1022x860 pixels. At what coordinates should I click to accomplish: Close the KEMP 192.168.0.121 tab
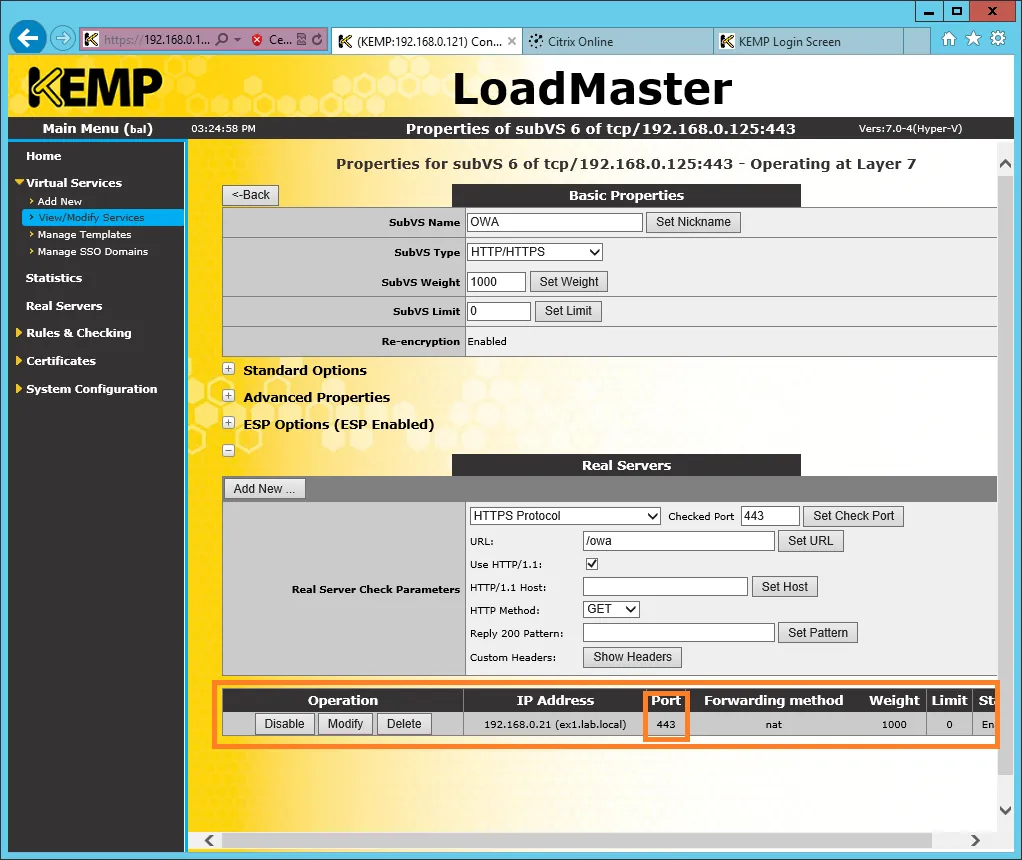512,41
